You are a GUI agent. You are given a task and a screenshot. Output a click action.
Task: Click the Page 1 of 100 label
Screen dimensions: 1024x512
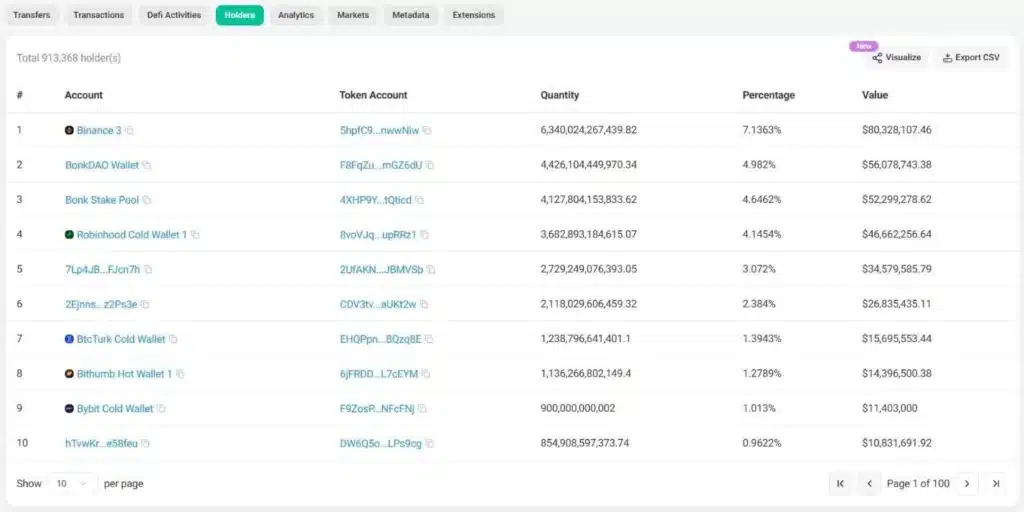918,484
